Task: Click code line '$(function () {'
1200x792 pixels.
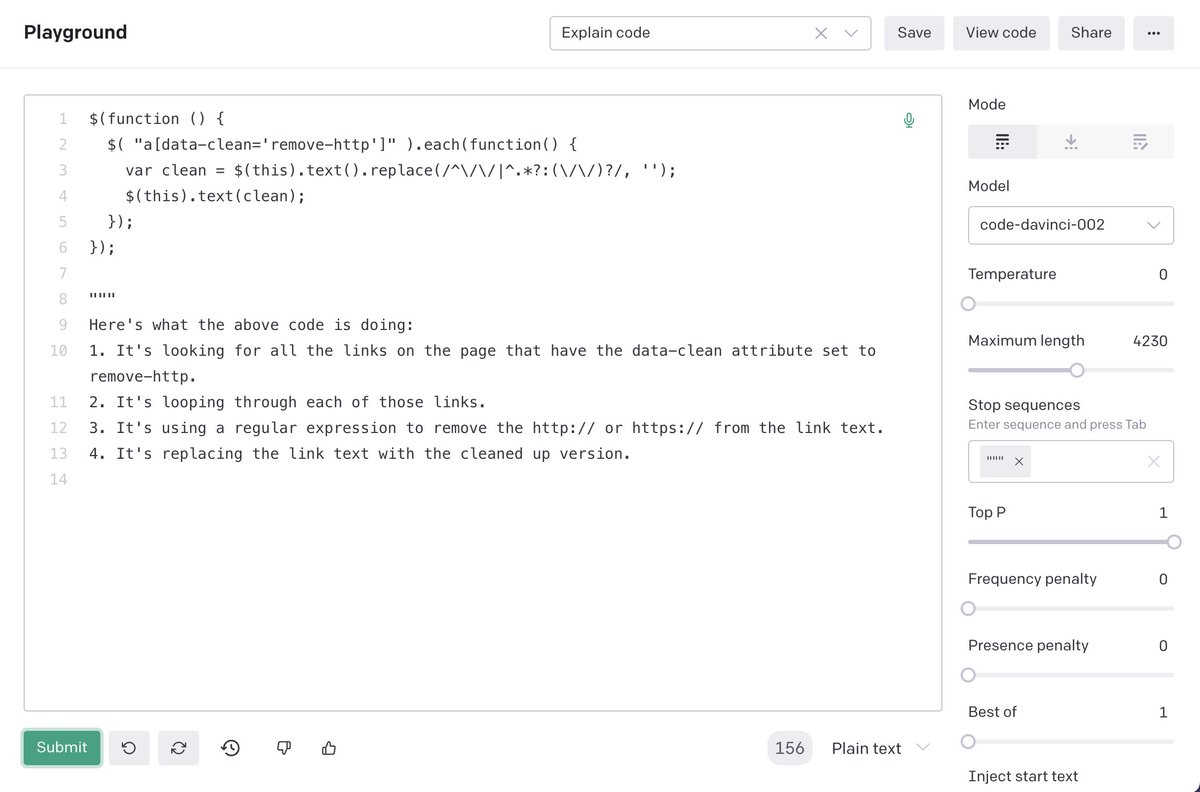Action: click(x=157, y=119)
